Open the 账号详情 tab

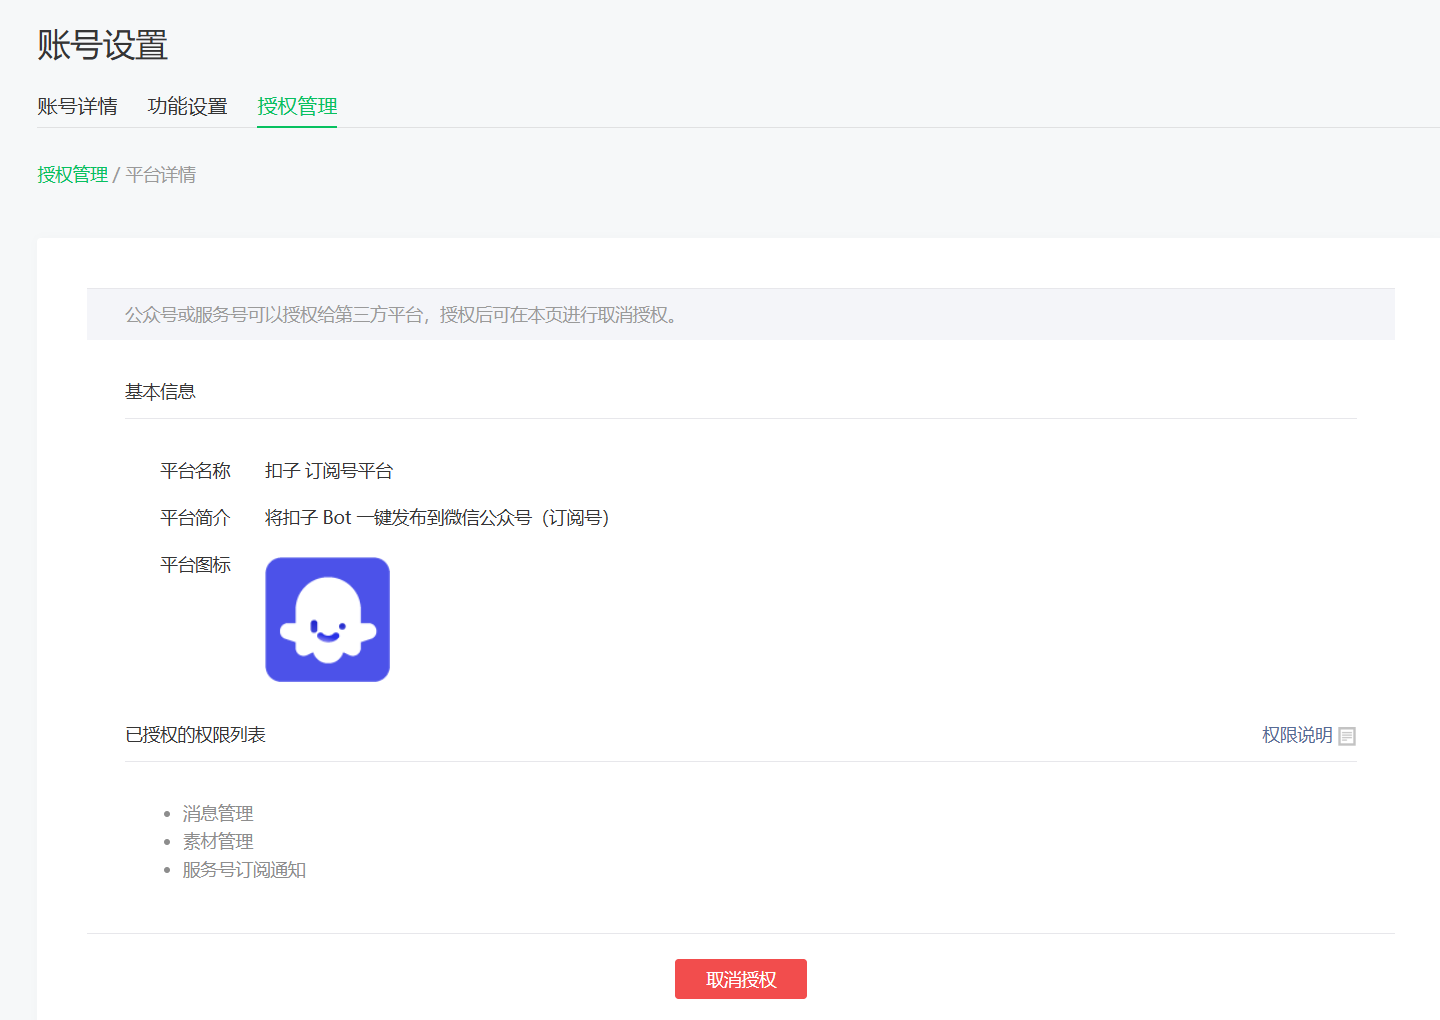[77, 106]
